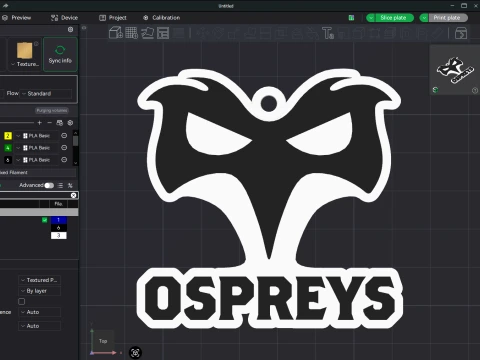480x360 pixels.
Task: Add a filament with the plus icon
Action: [x=40, y=123]
